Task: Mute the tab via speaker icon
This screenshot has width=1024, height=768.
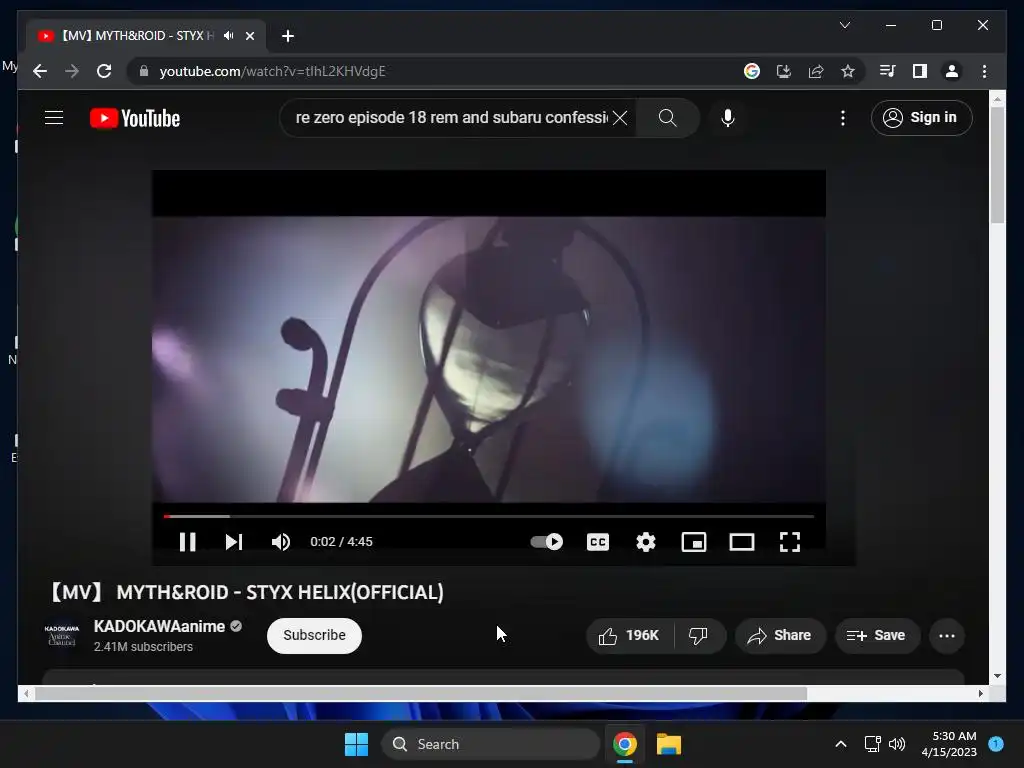Action: point(228,36)
